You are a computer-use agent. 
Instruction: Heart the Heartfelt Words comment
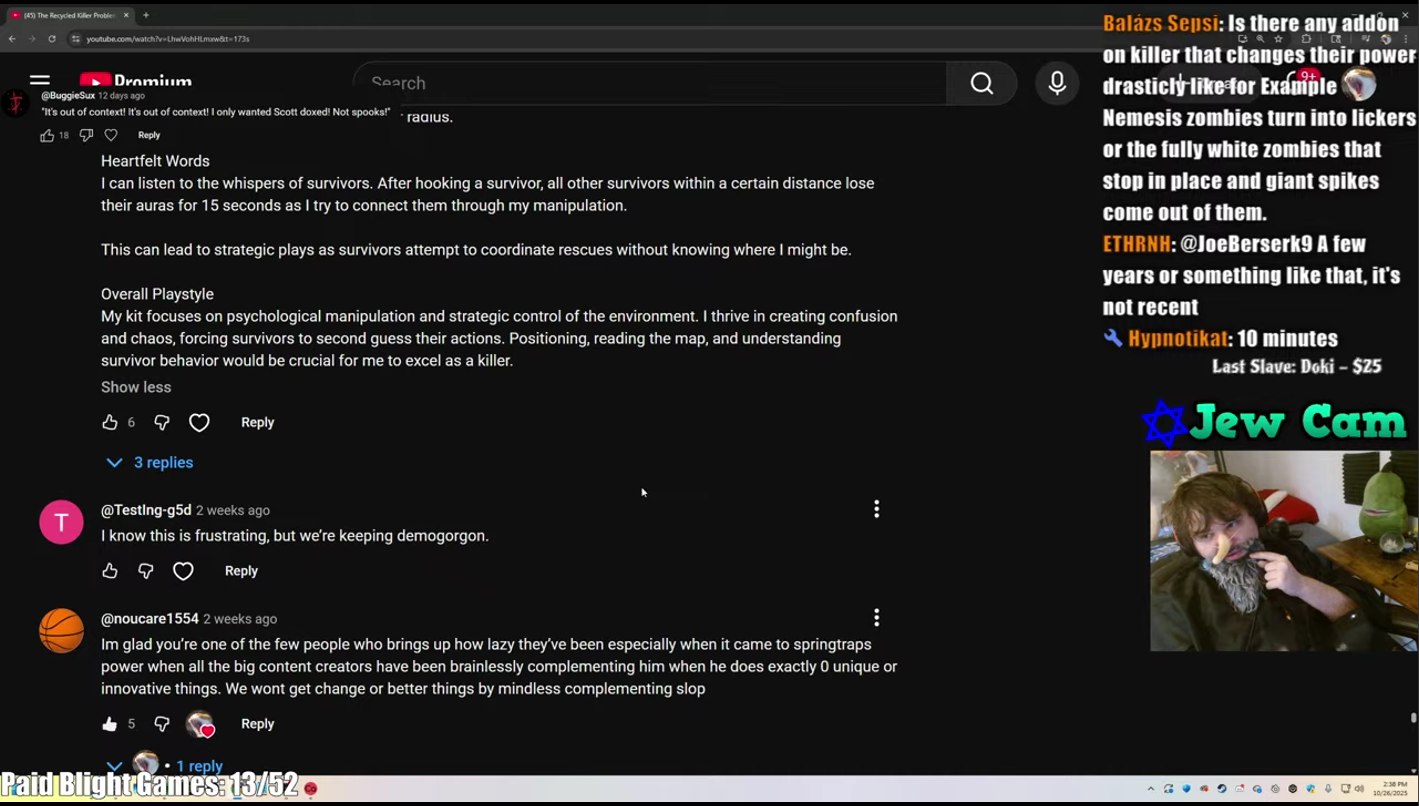click(x=199, y=423)
